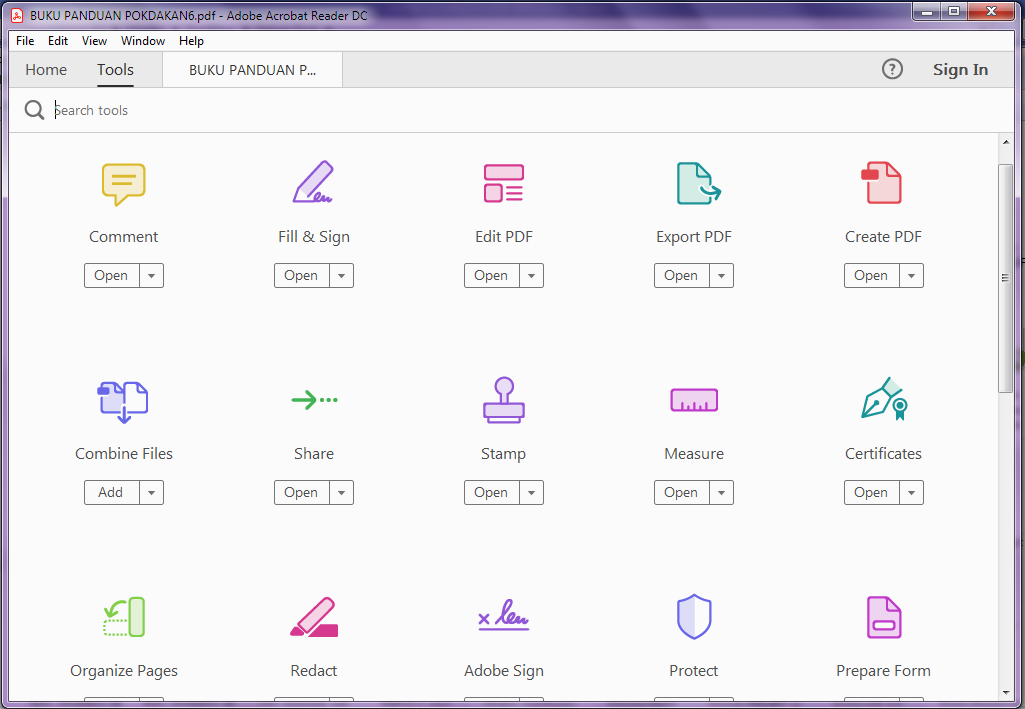Select the Comment tool icon
The height and width of the screenshot is (709, 1025).
[x=123, y=183]
